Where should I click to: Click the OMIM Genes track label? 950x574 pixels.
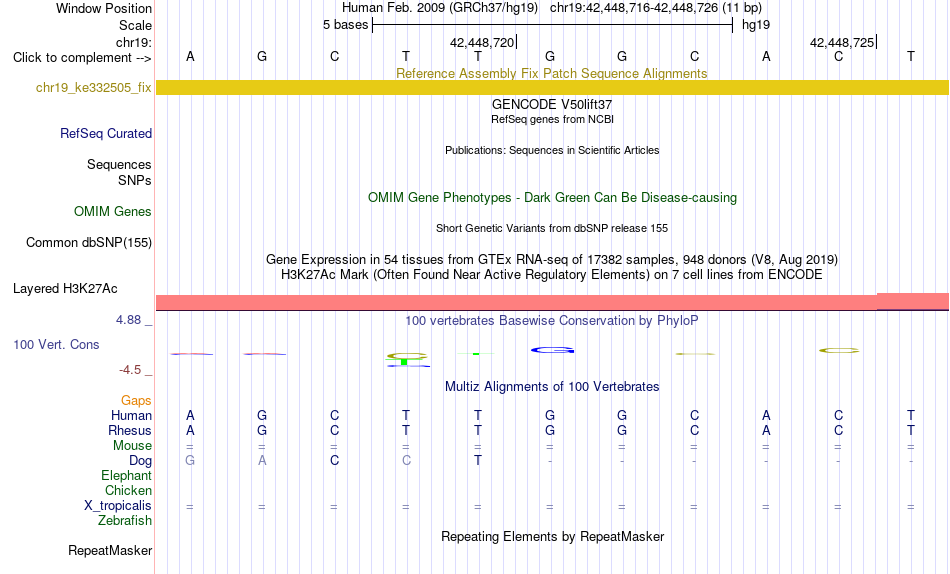coord(113,212)
